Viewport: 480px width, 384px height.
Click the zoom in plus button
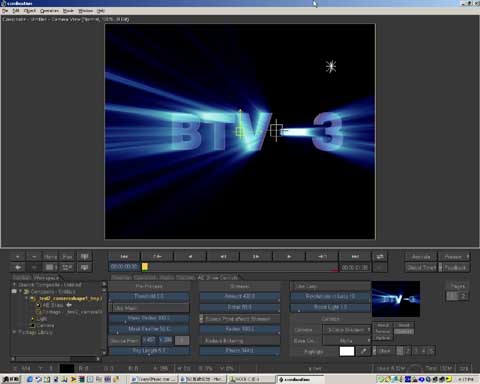tap(18, 257)
